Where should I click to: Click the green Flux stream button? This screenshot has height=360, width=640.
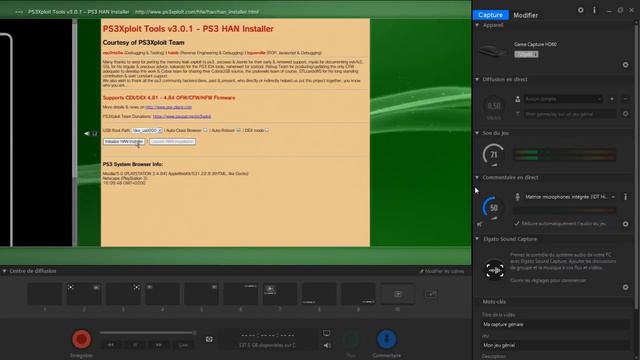tap(351, 339)
